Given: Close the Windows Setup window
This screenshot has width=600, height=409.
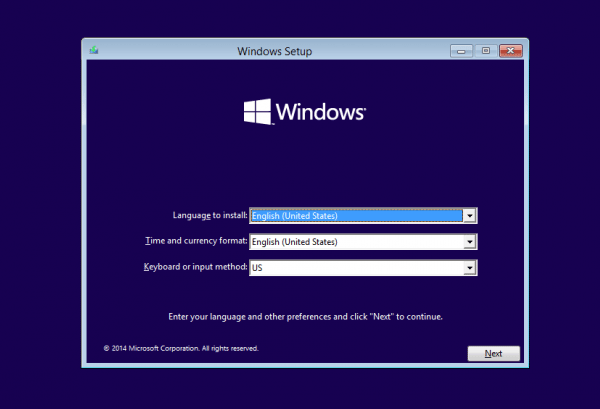Looking at the screenshot, I should (511, 51).
